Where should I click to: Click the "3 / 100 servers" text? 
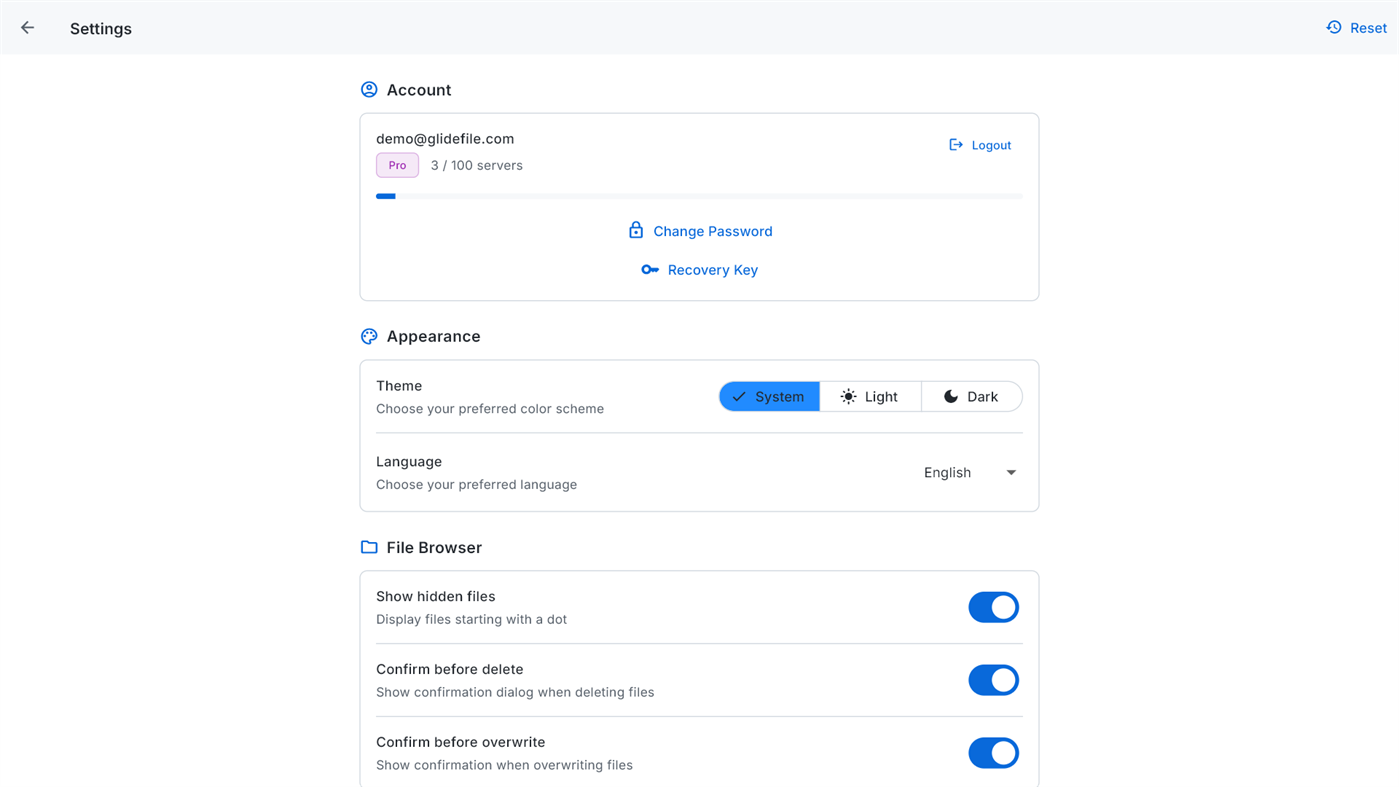476,165
